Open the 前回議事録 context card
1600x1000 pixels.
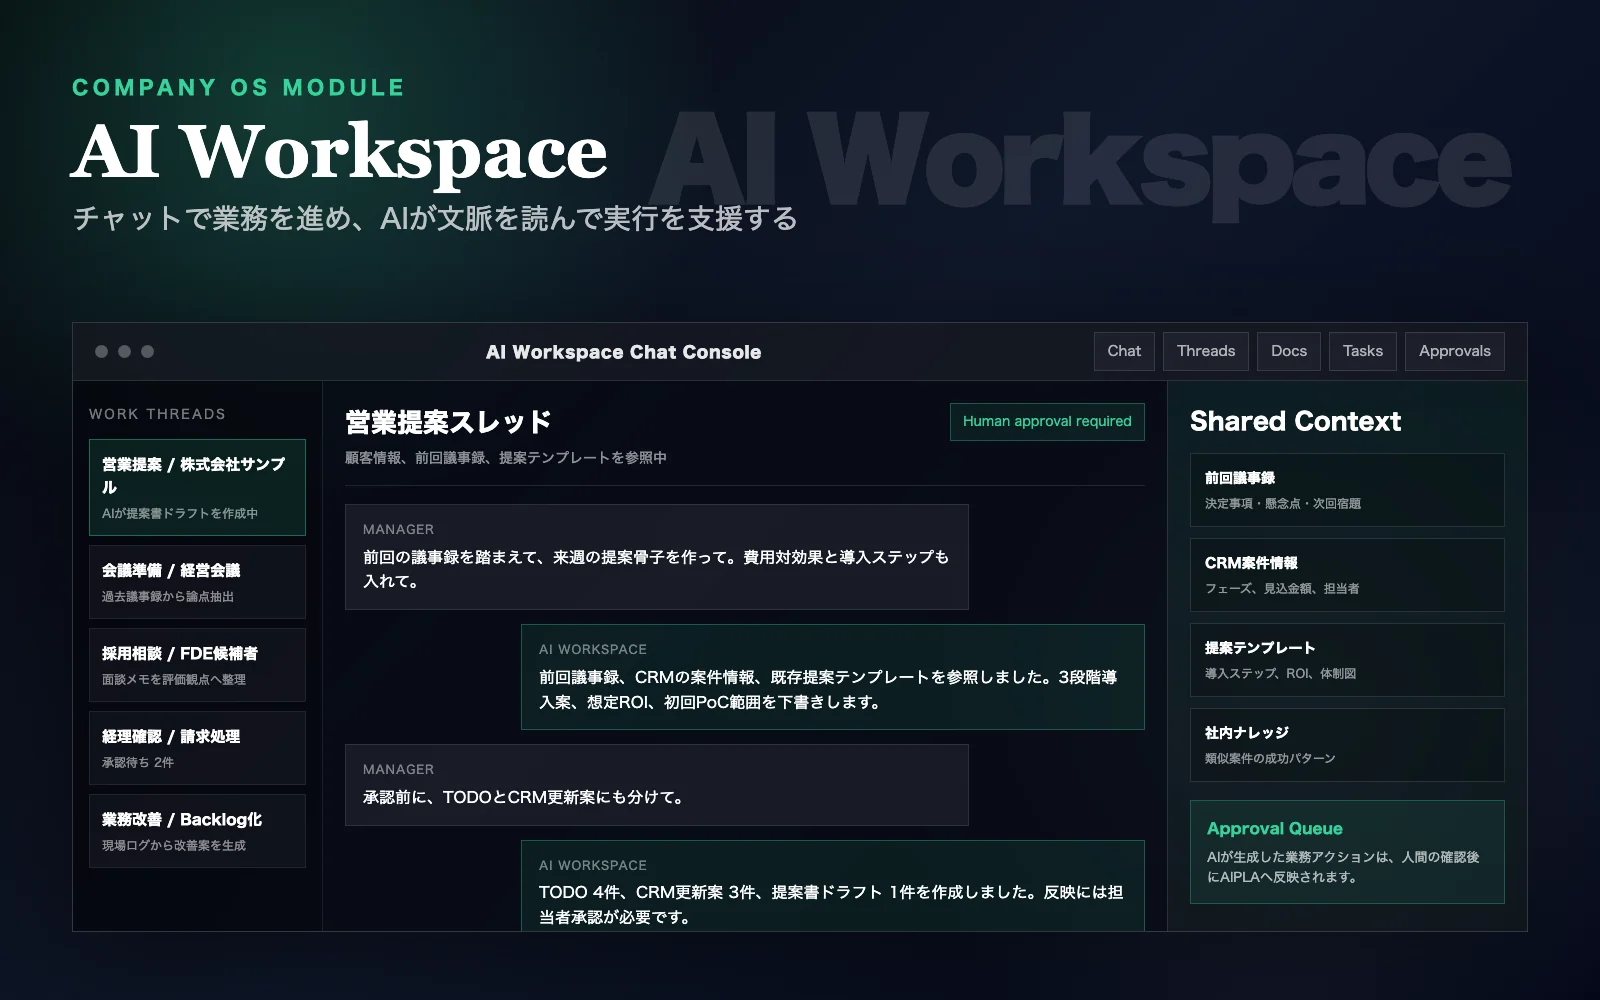(x=1347, y=490)
